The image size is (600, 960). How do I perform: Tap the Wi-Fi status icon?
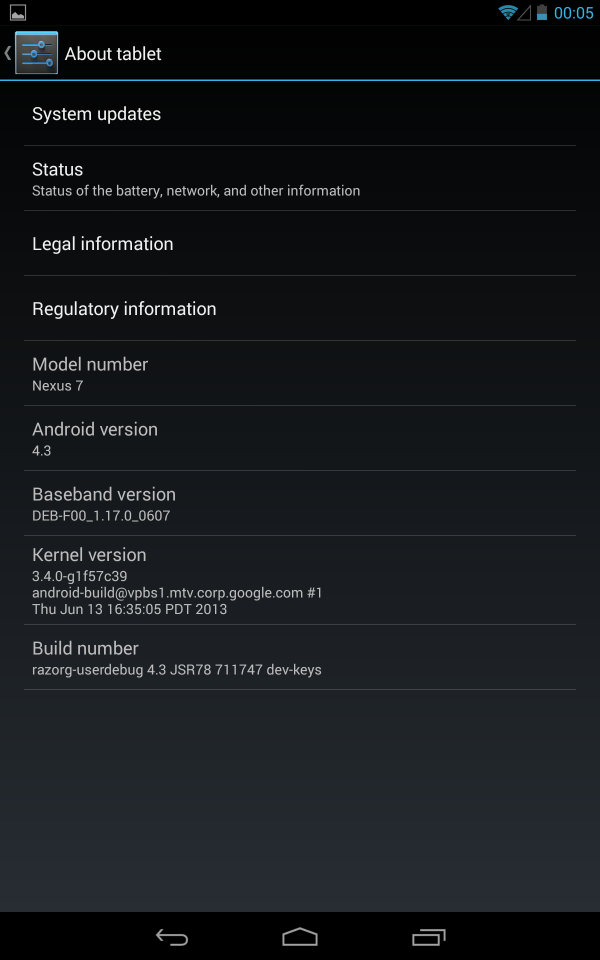tap(508, 12)
